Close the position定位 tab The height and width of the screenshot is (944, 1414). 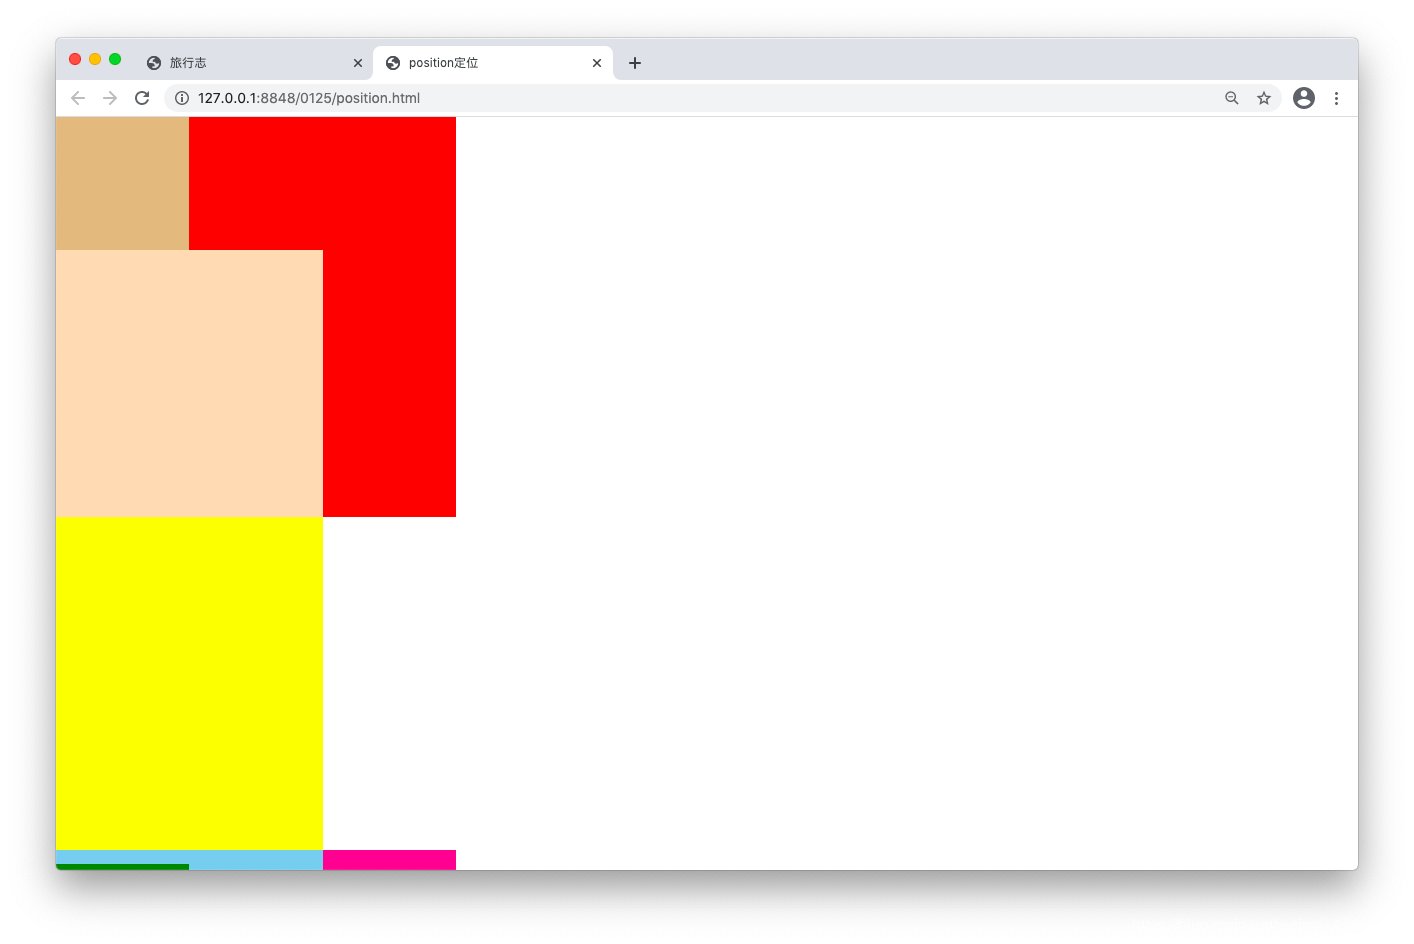click(597, 63)
